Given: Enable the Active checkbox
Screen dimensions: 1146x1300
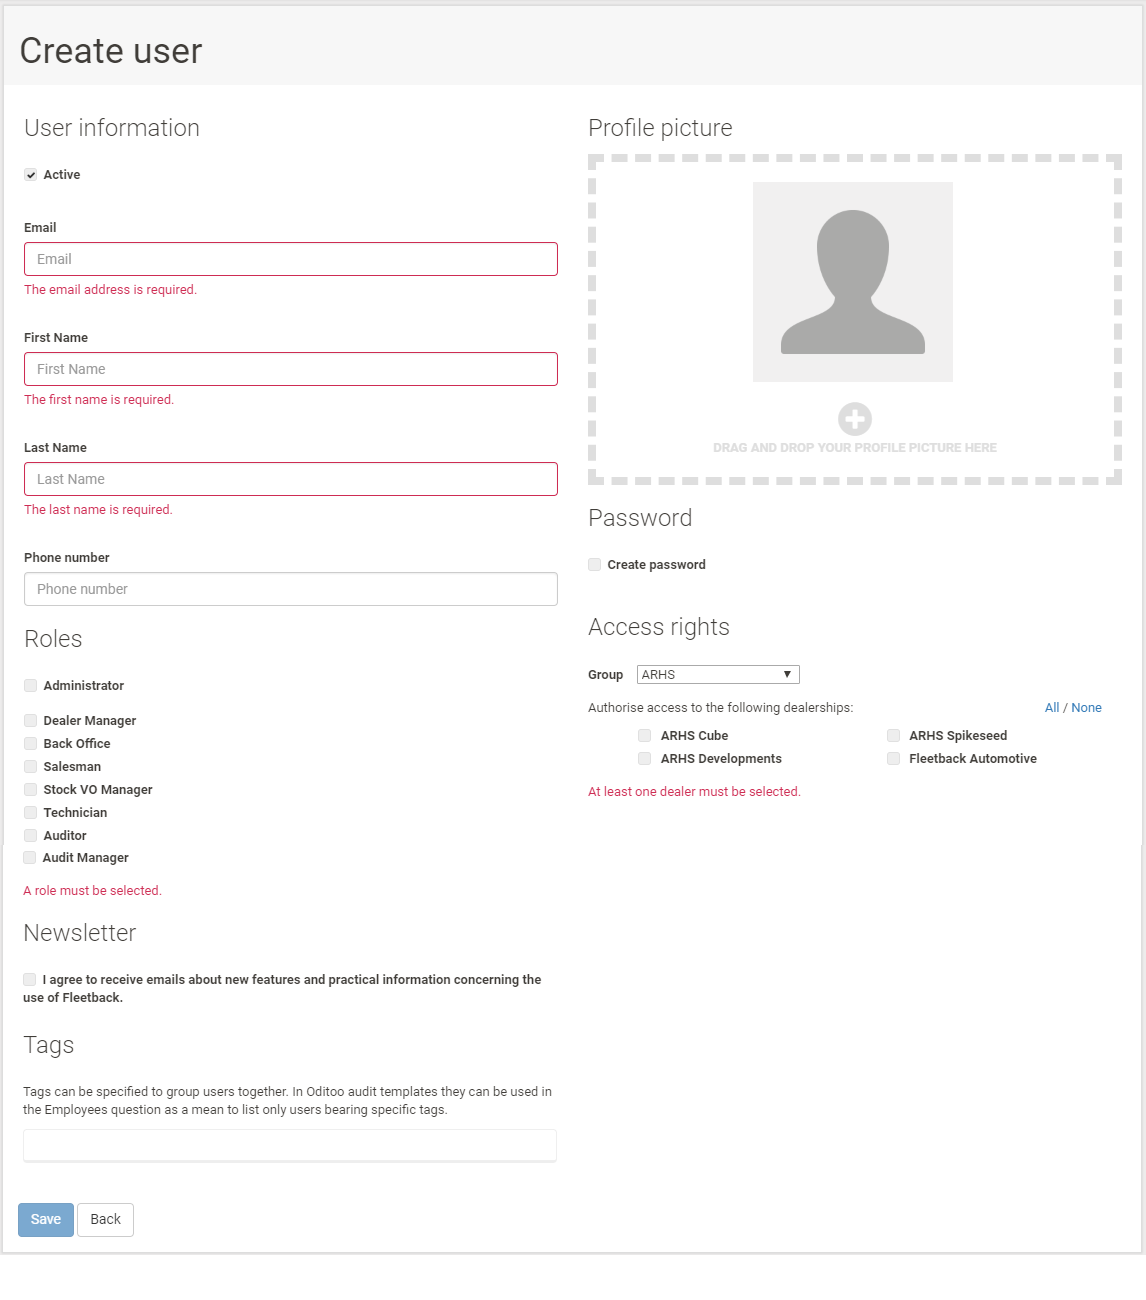Looking at the screenshot, I should tap(31, 174).
